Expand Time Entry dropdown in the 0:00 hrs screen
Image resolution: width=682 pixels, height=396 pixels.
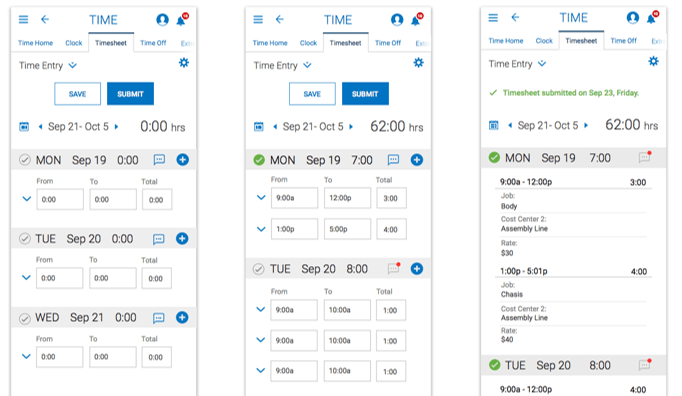(73, 65)
